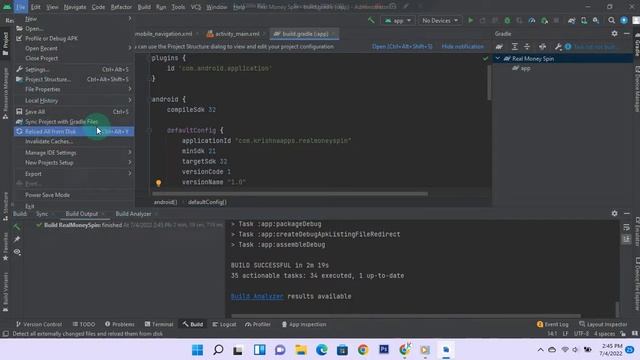Collapse the Real Money Spin Gradle node
640x360 pixels.
498,58
